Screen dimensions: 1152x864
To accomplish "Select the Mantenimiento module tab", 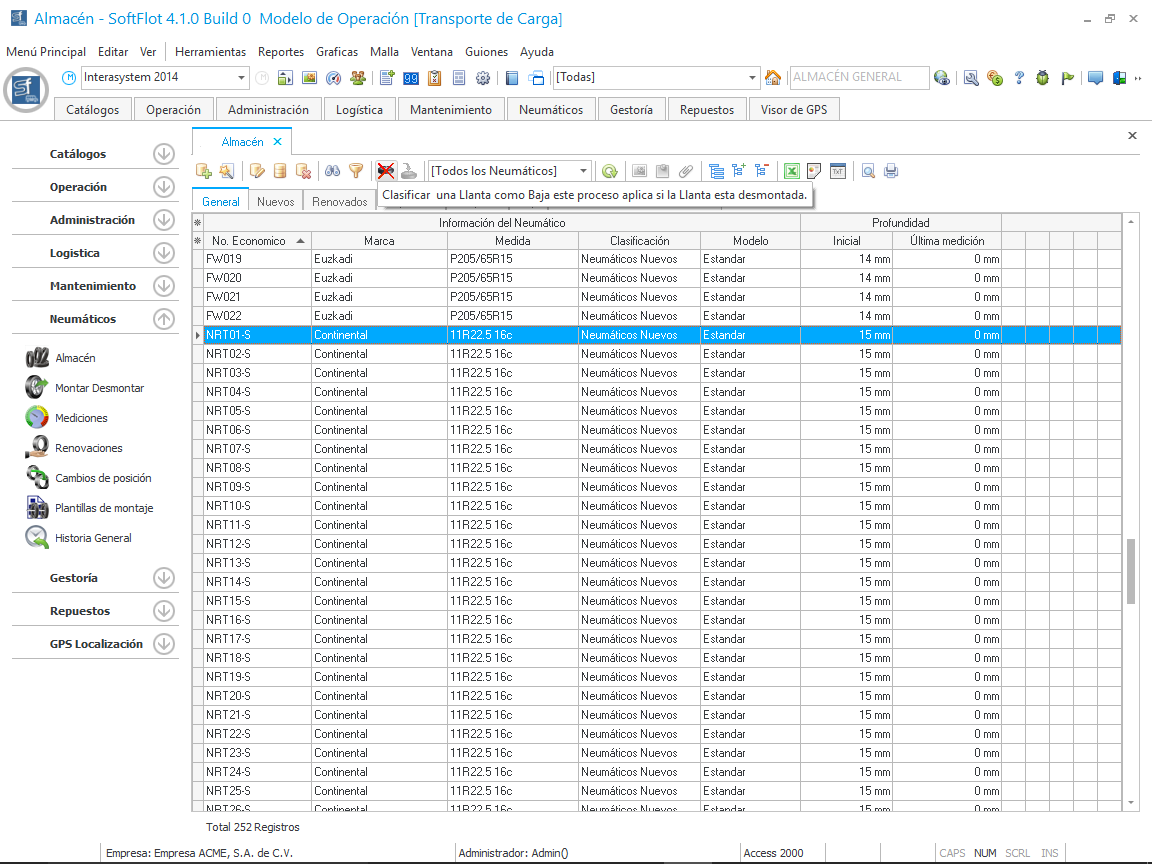I will (450, 110).
